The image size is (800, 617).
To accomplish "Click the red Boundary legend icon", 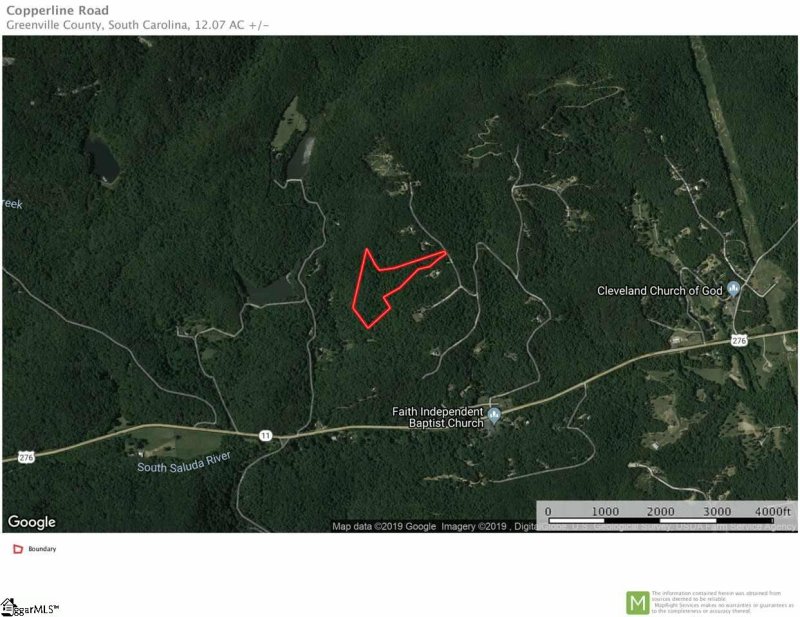I will pos(18,549).
